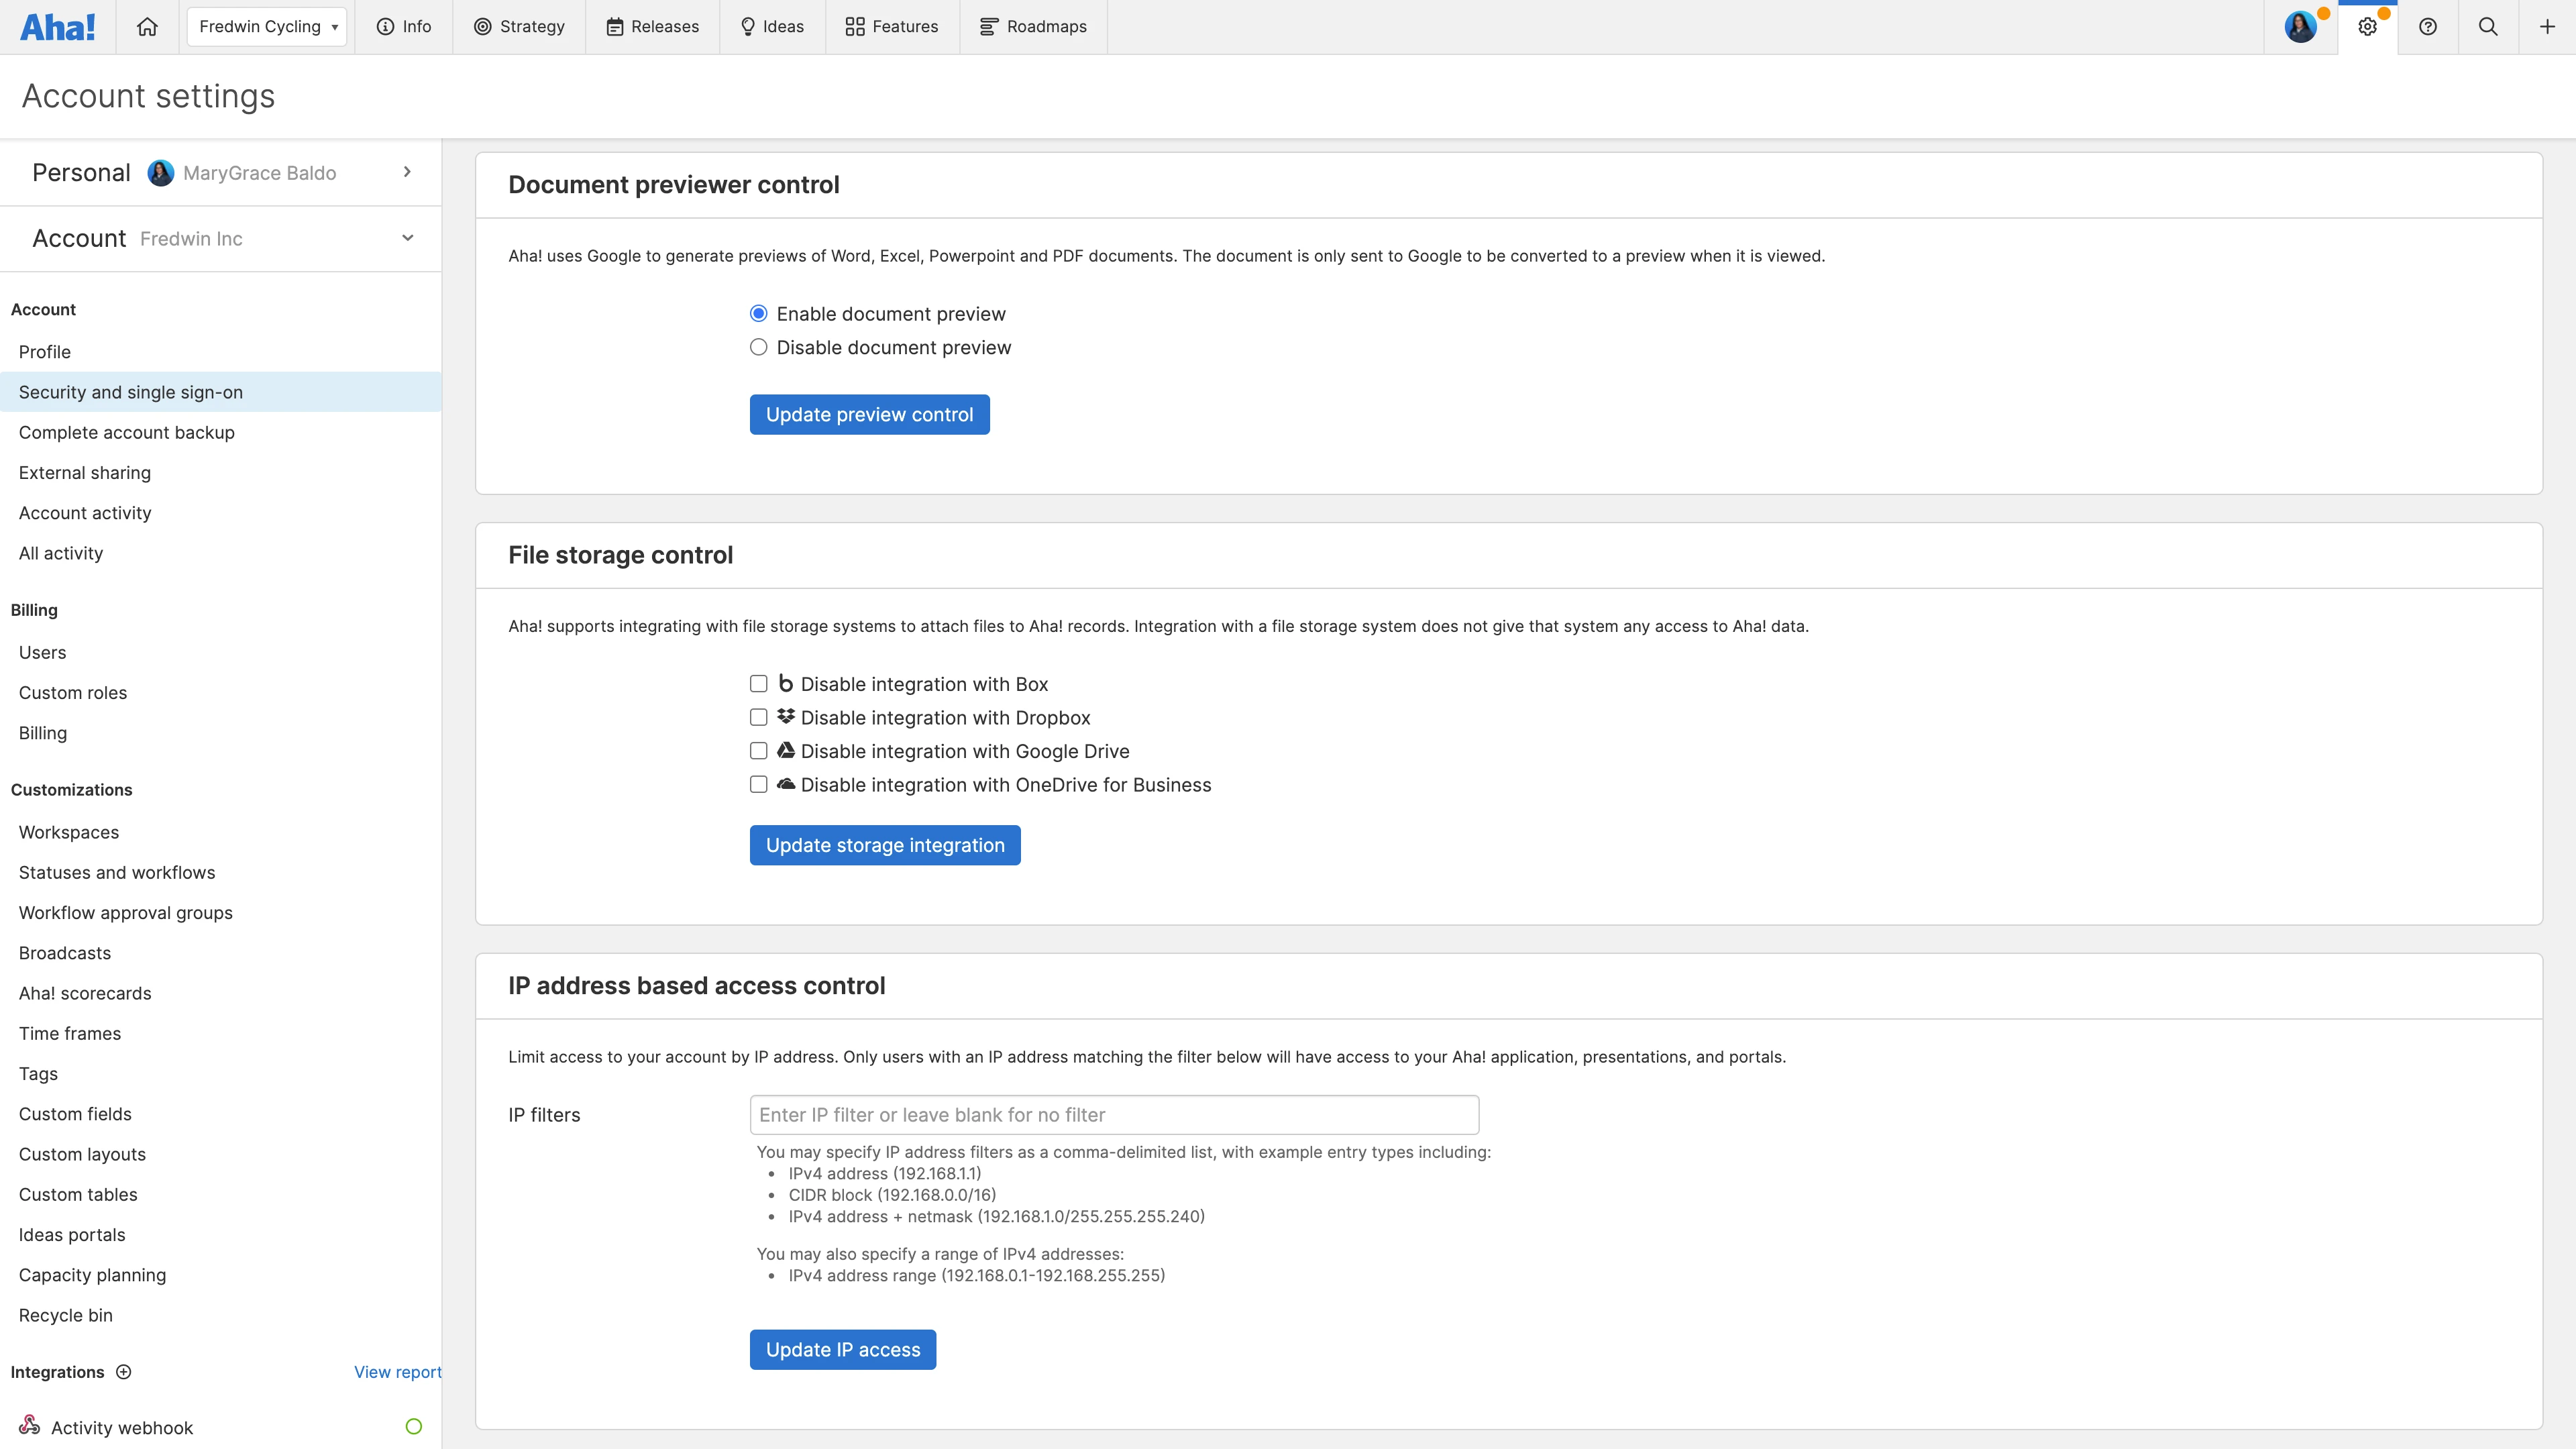Click the Aha! logo
Viewport: 2576px width, 1449px height.
coord(58,26)
